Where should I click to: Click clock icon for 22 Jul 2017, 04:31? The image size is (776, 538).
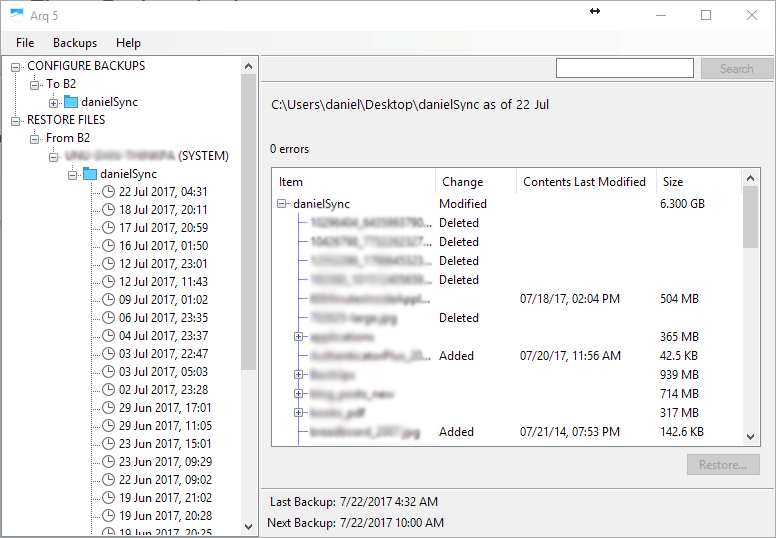[x=108, y=192]
